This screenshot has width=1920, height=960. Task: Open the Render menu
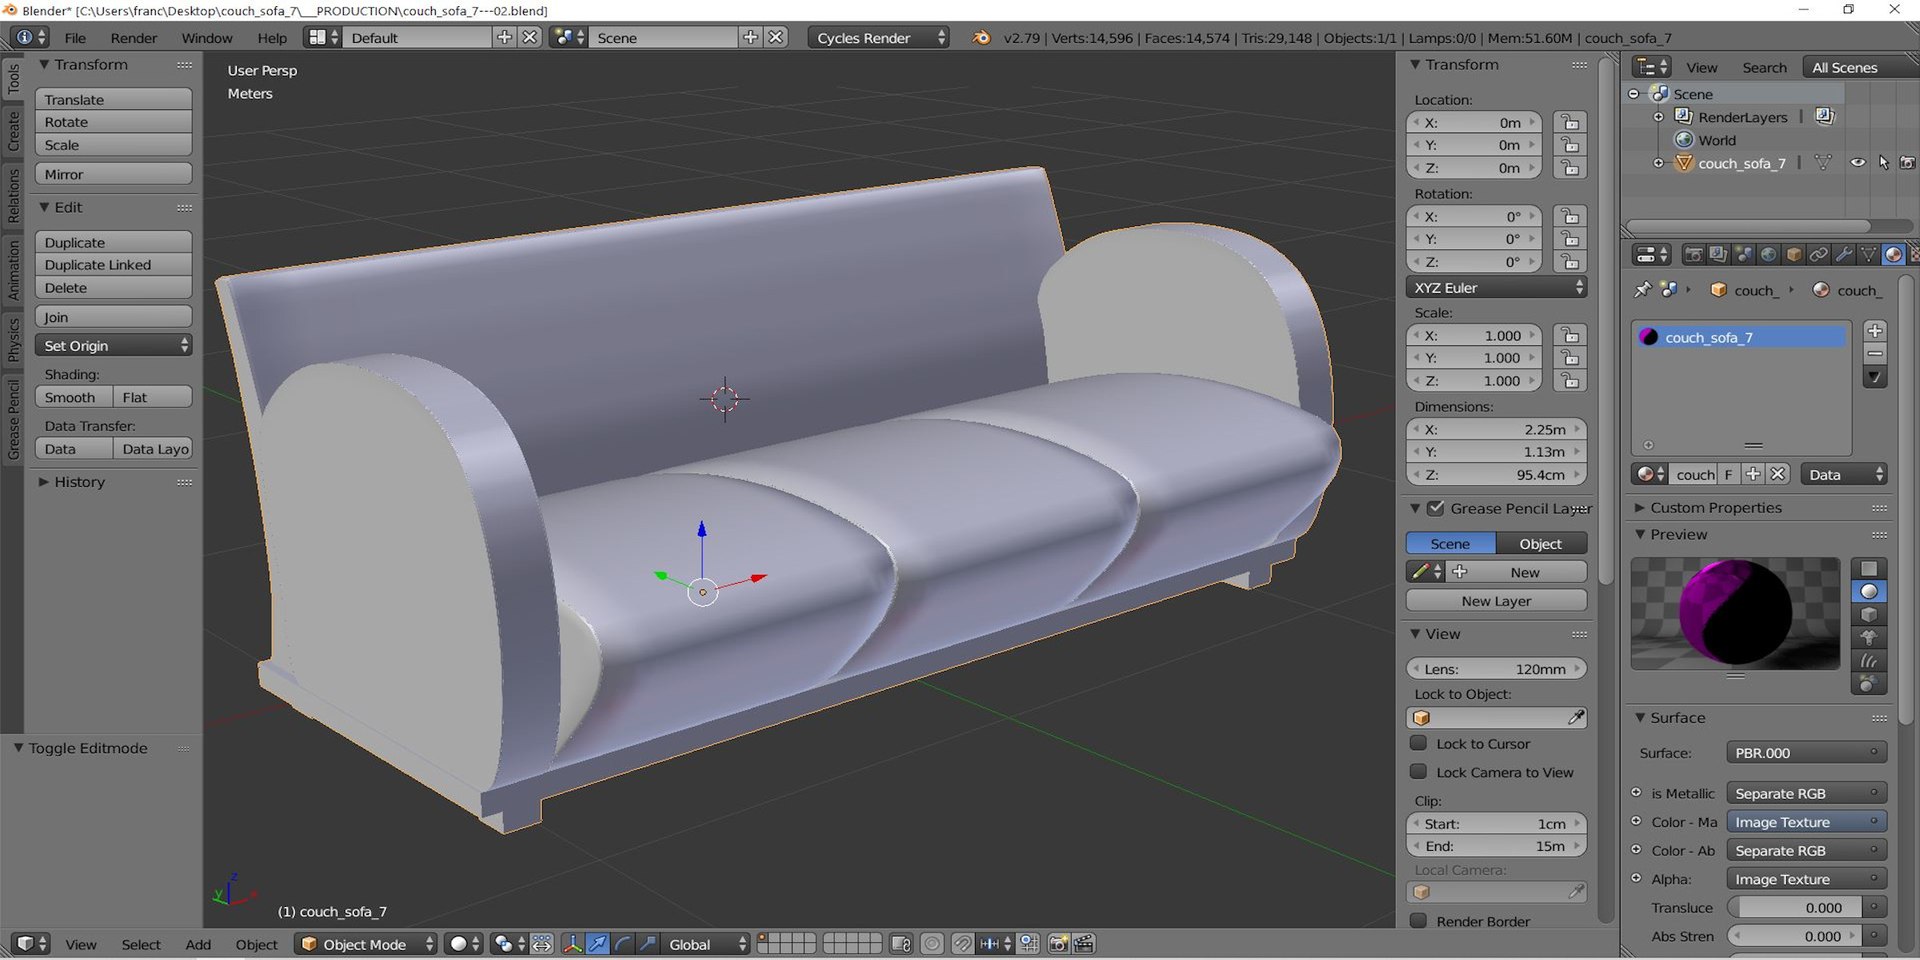pyautogui.click(x=134, y=38)
